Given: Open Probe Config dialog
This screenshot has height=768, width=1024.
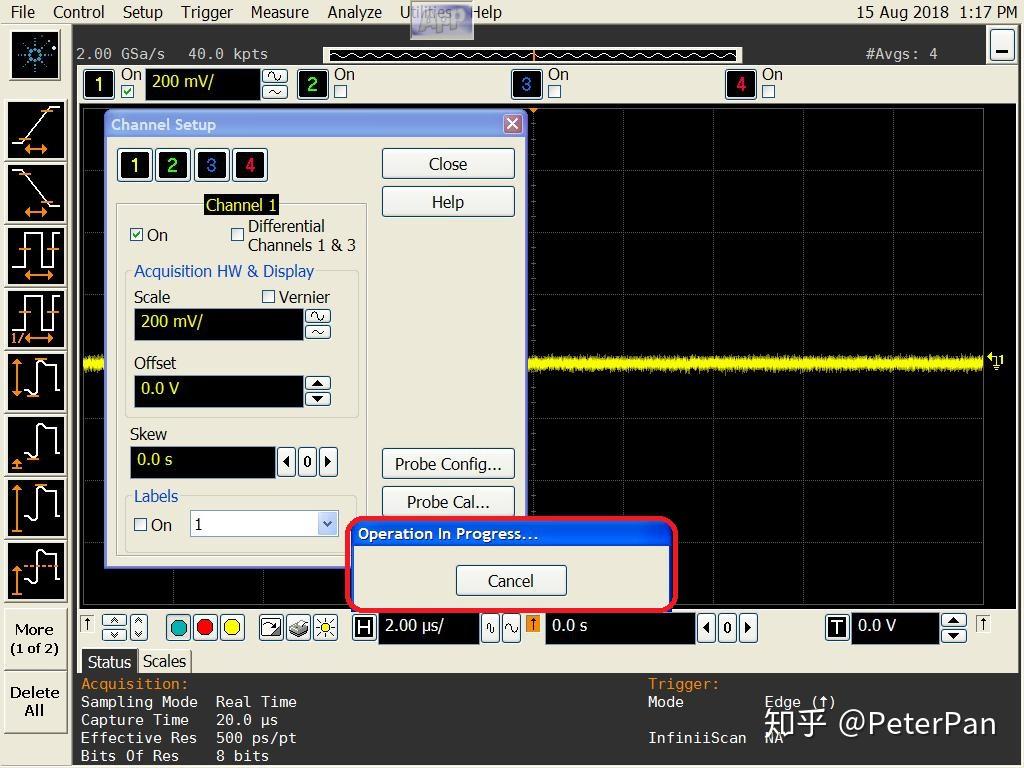Looking at the screenshot, I should [x=448, y=464].
